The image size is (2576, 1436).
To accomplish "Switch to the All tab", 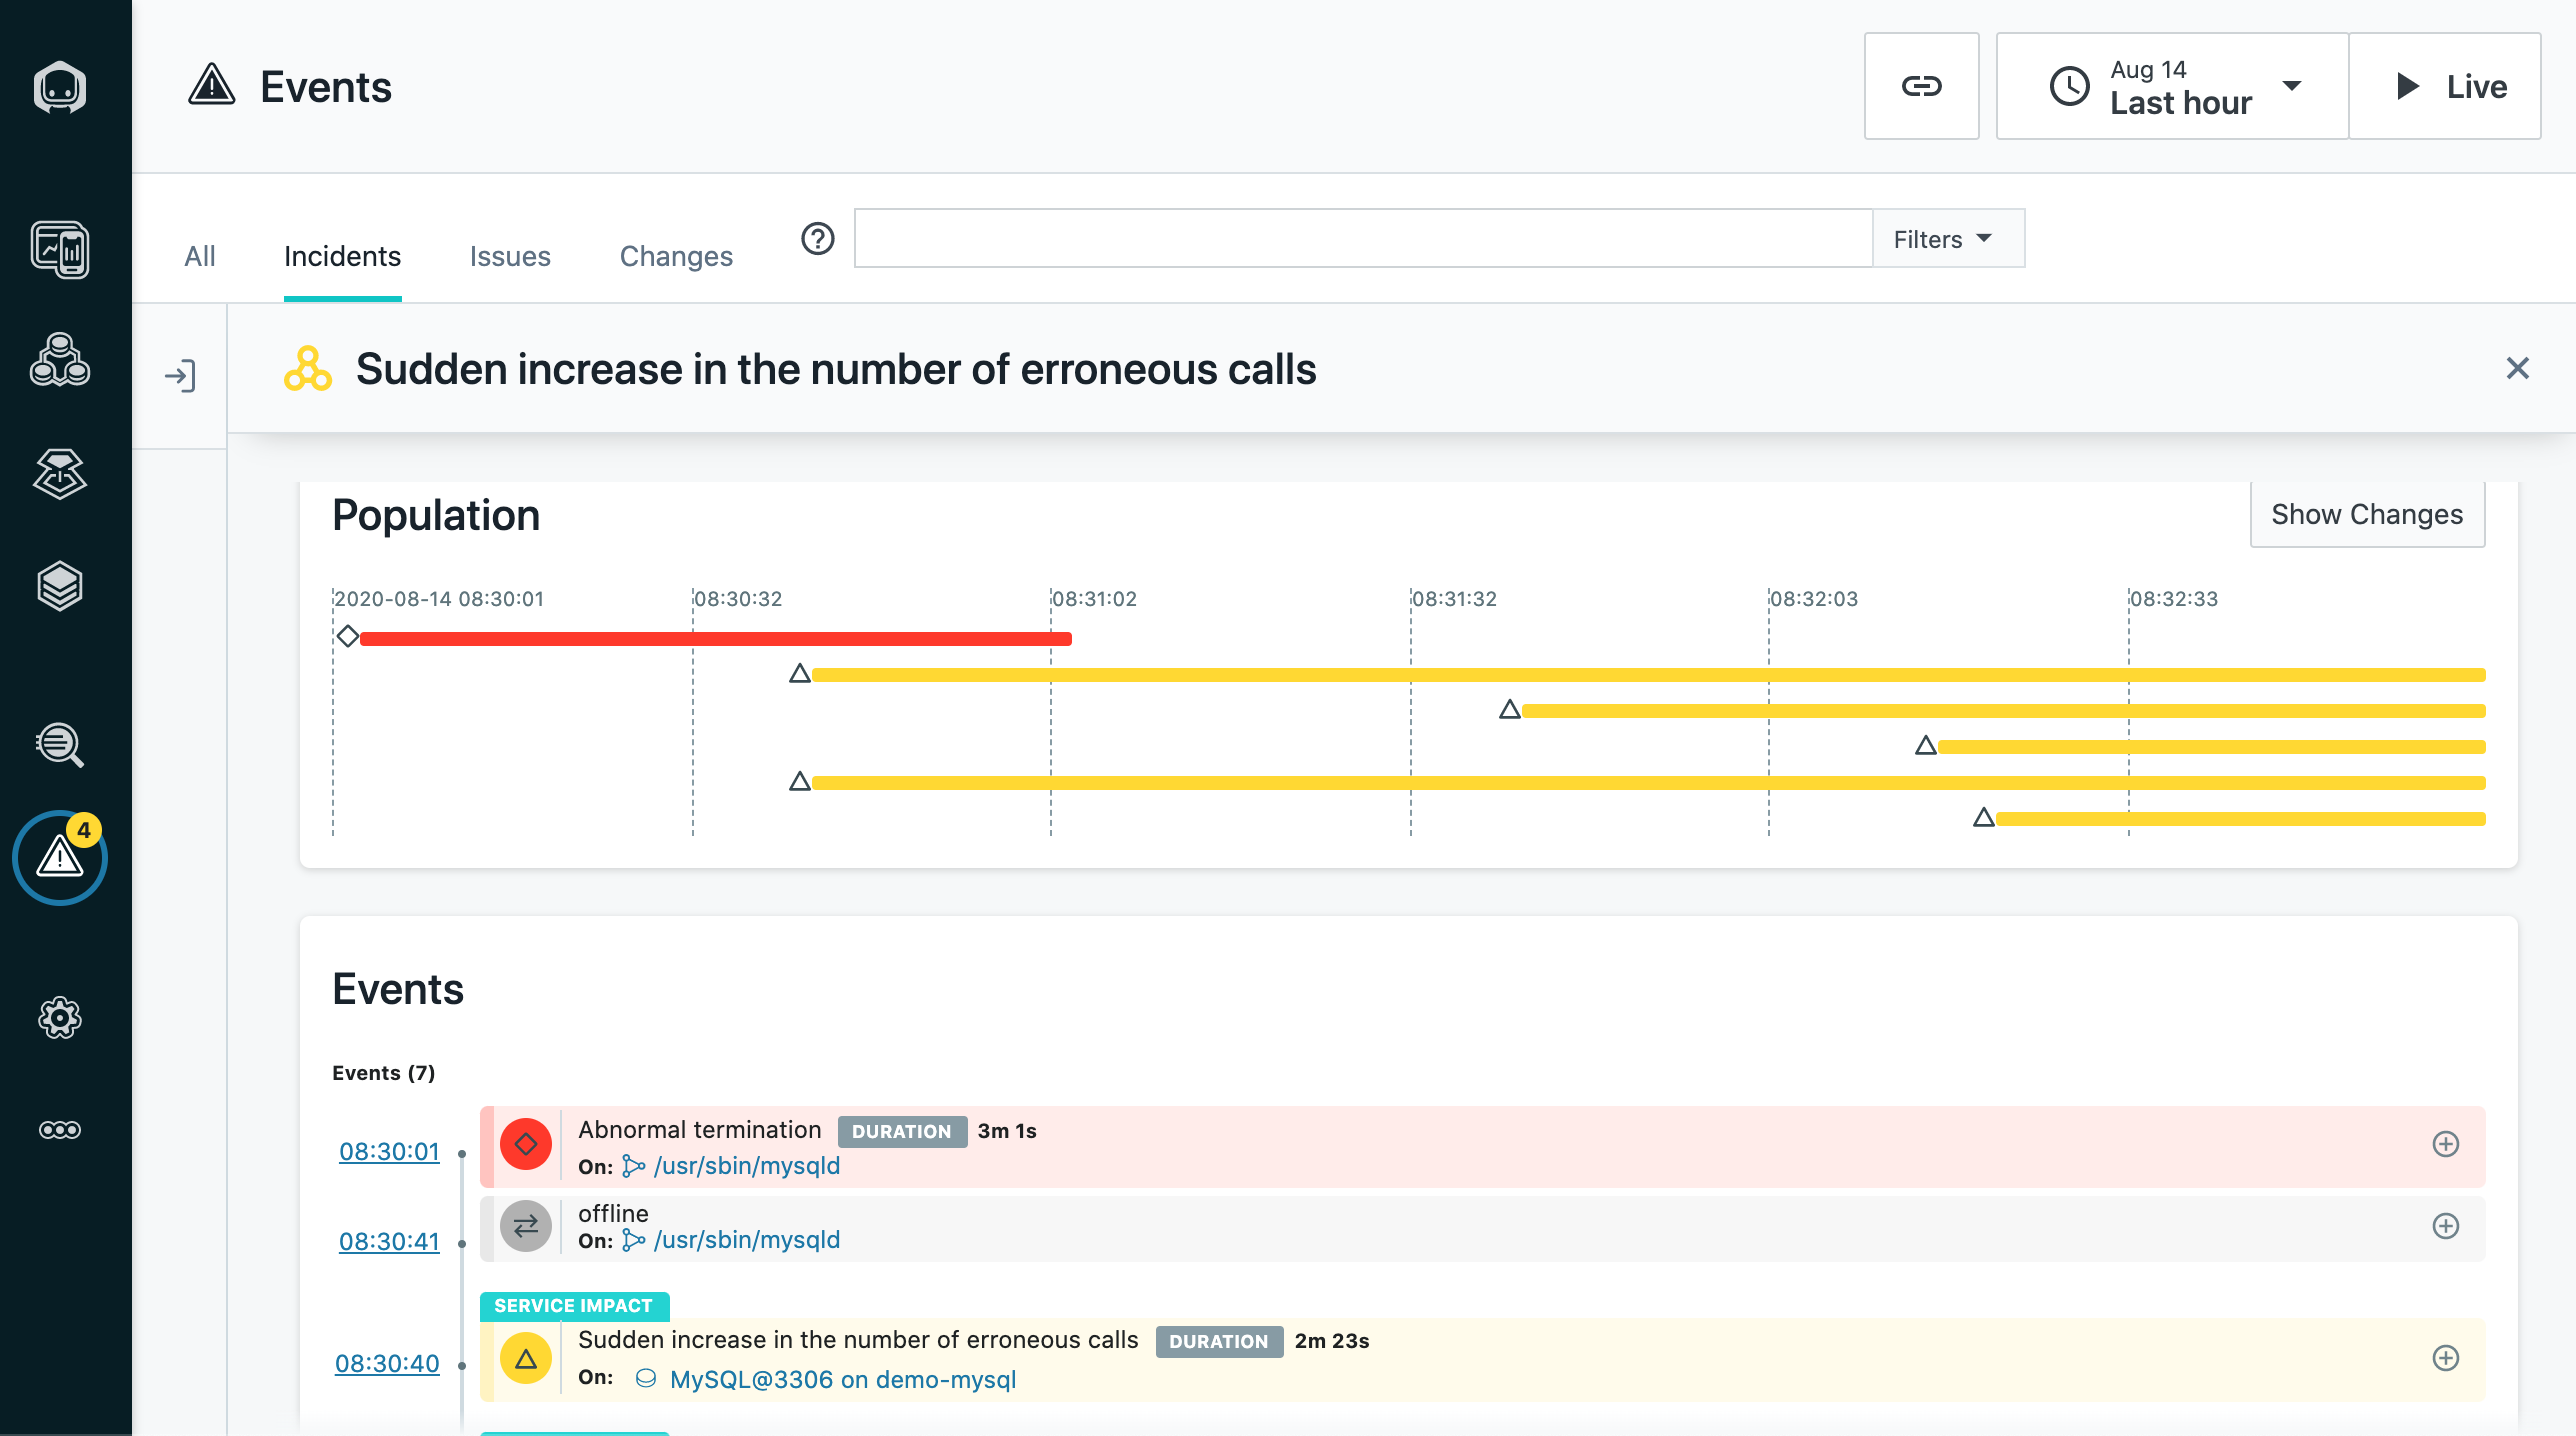I will 200,256.
